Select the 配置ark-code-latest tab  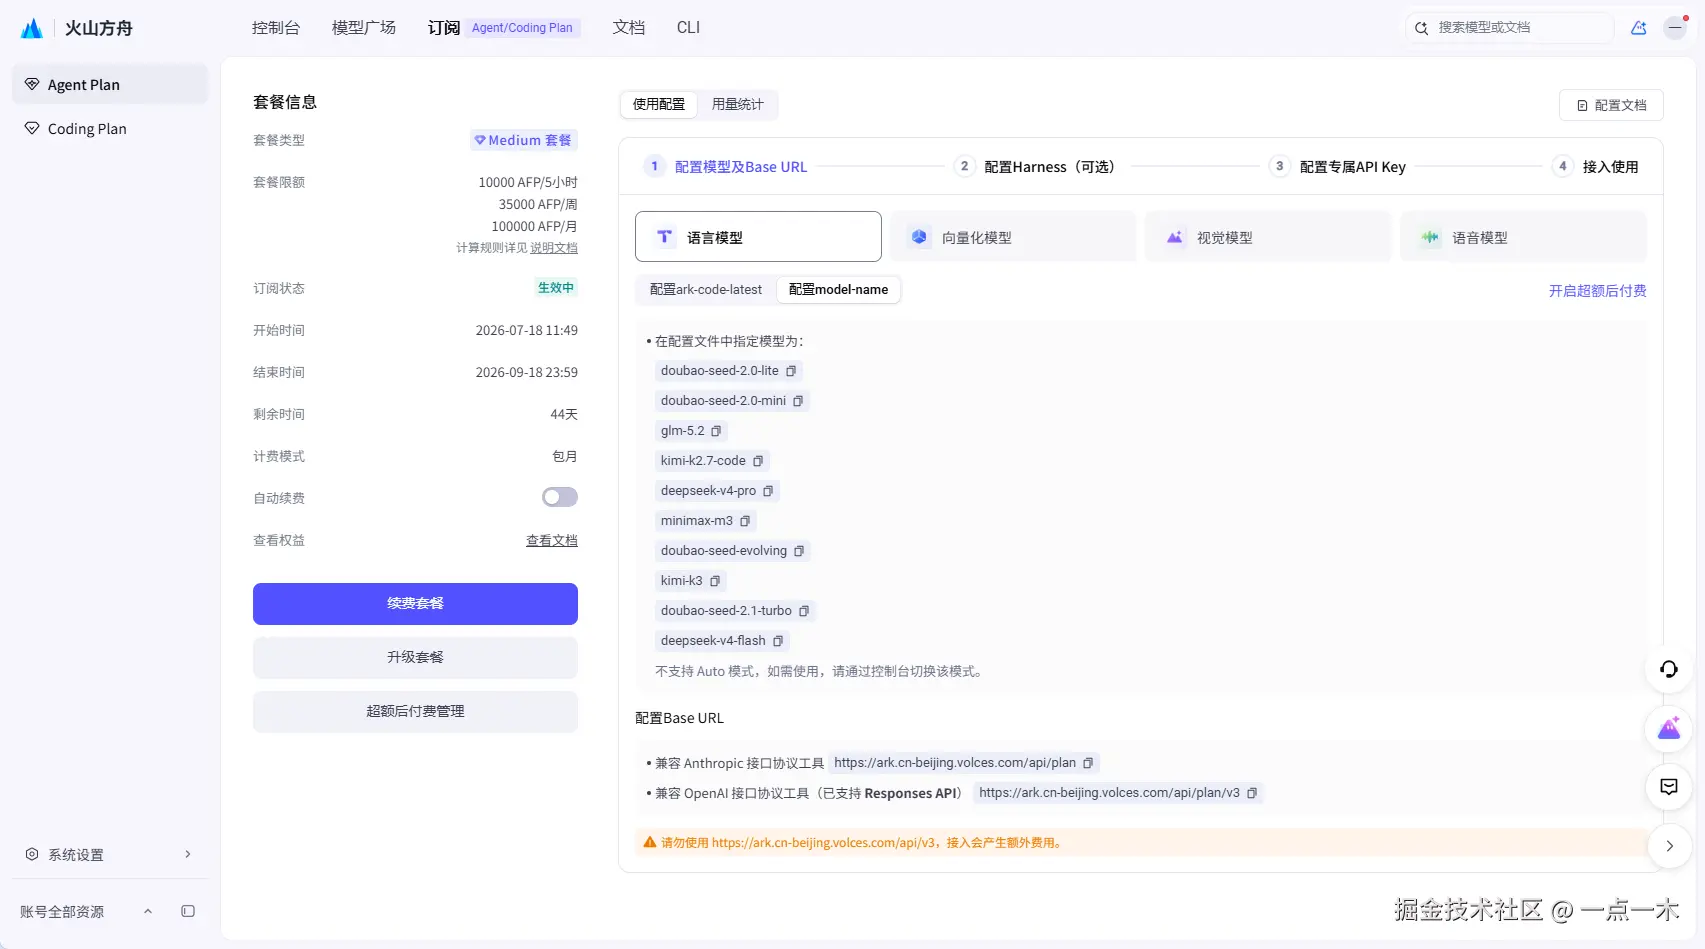pyautogui.click(x=706, y=290)
